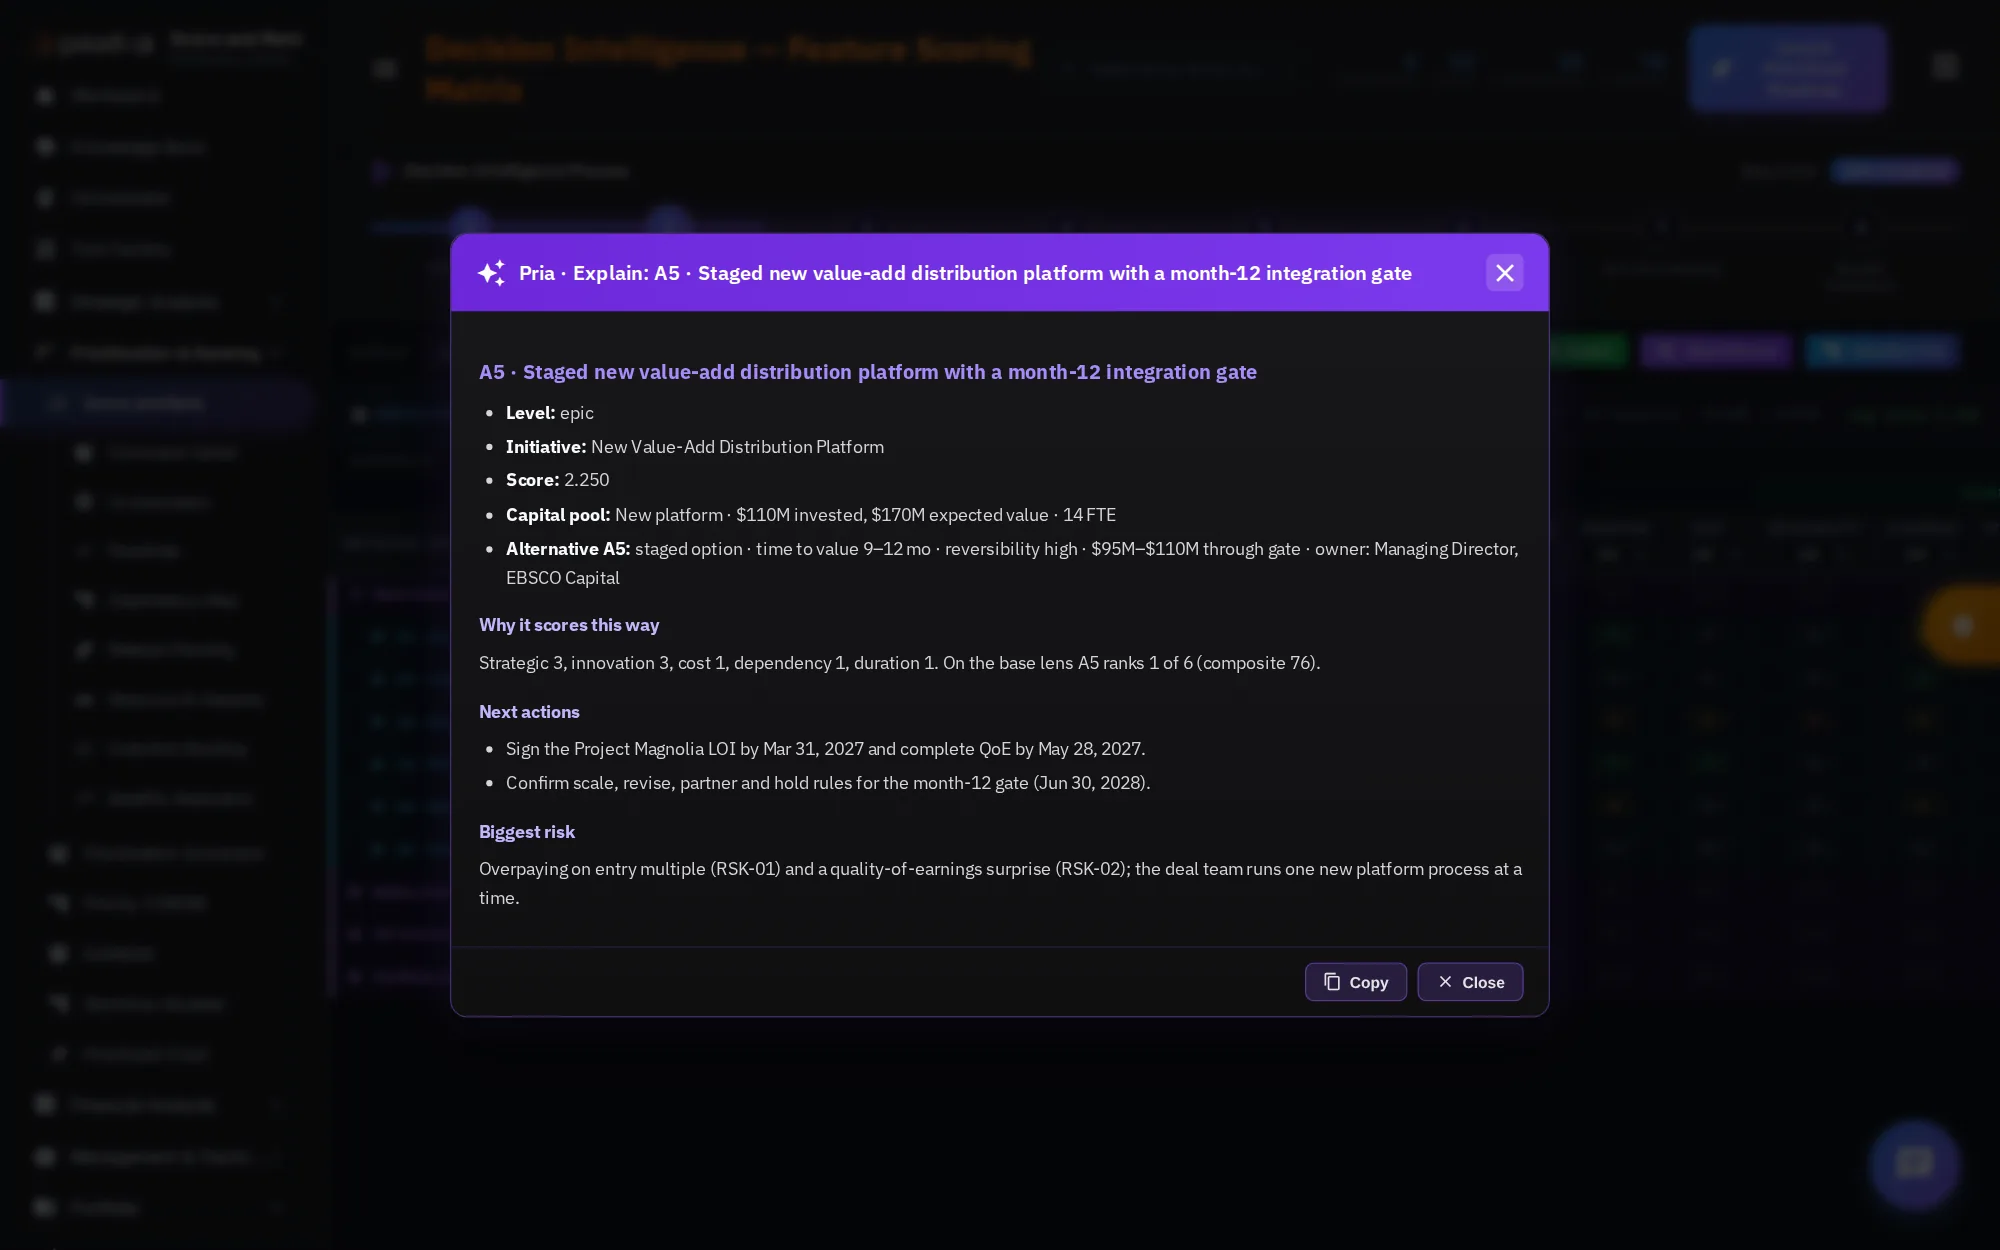Click the blurred teal toolbar button right of dialog
The image size is (2000, 1250).
(1882, 350)
